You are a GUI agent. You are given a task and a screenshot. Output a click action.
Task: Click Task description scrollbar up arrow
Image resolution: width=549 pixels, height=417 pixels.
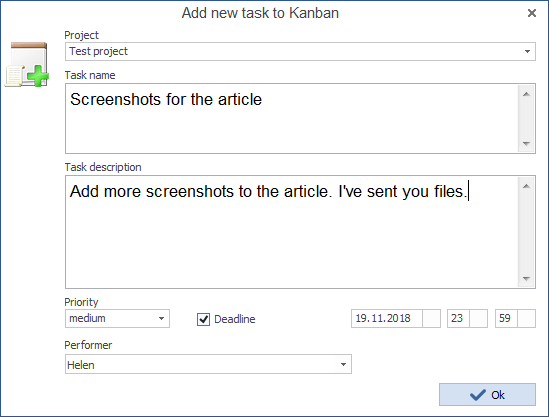(526, 186)
